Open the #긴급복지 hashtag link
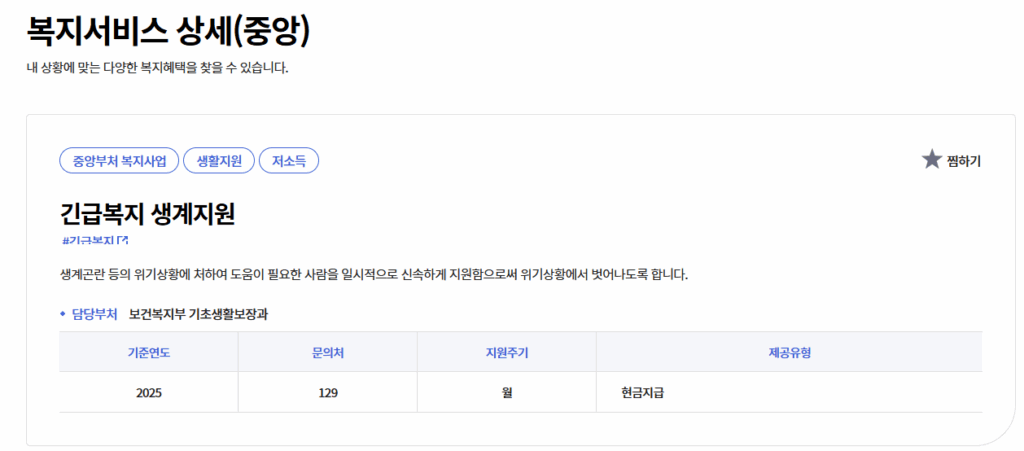This screenshot has width=1024, height=451. coord(89,240)
